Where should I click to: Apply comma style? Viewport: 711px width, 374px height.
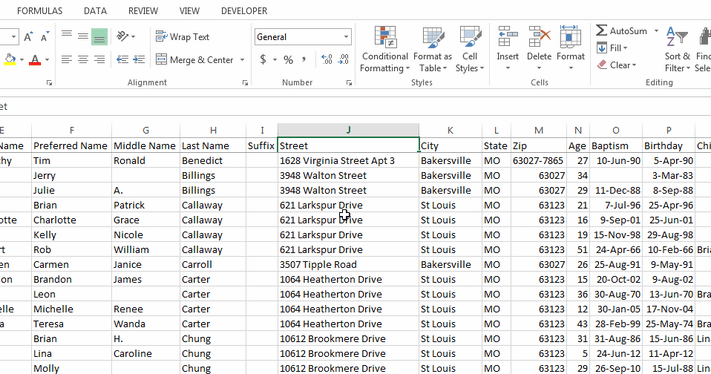[304, 60]
